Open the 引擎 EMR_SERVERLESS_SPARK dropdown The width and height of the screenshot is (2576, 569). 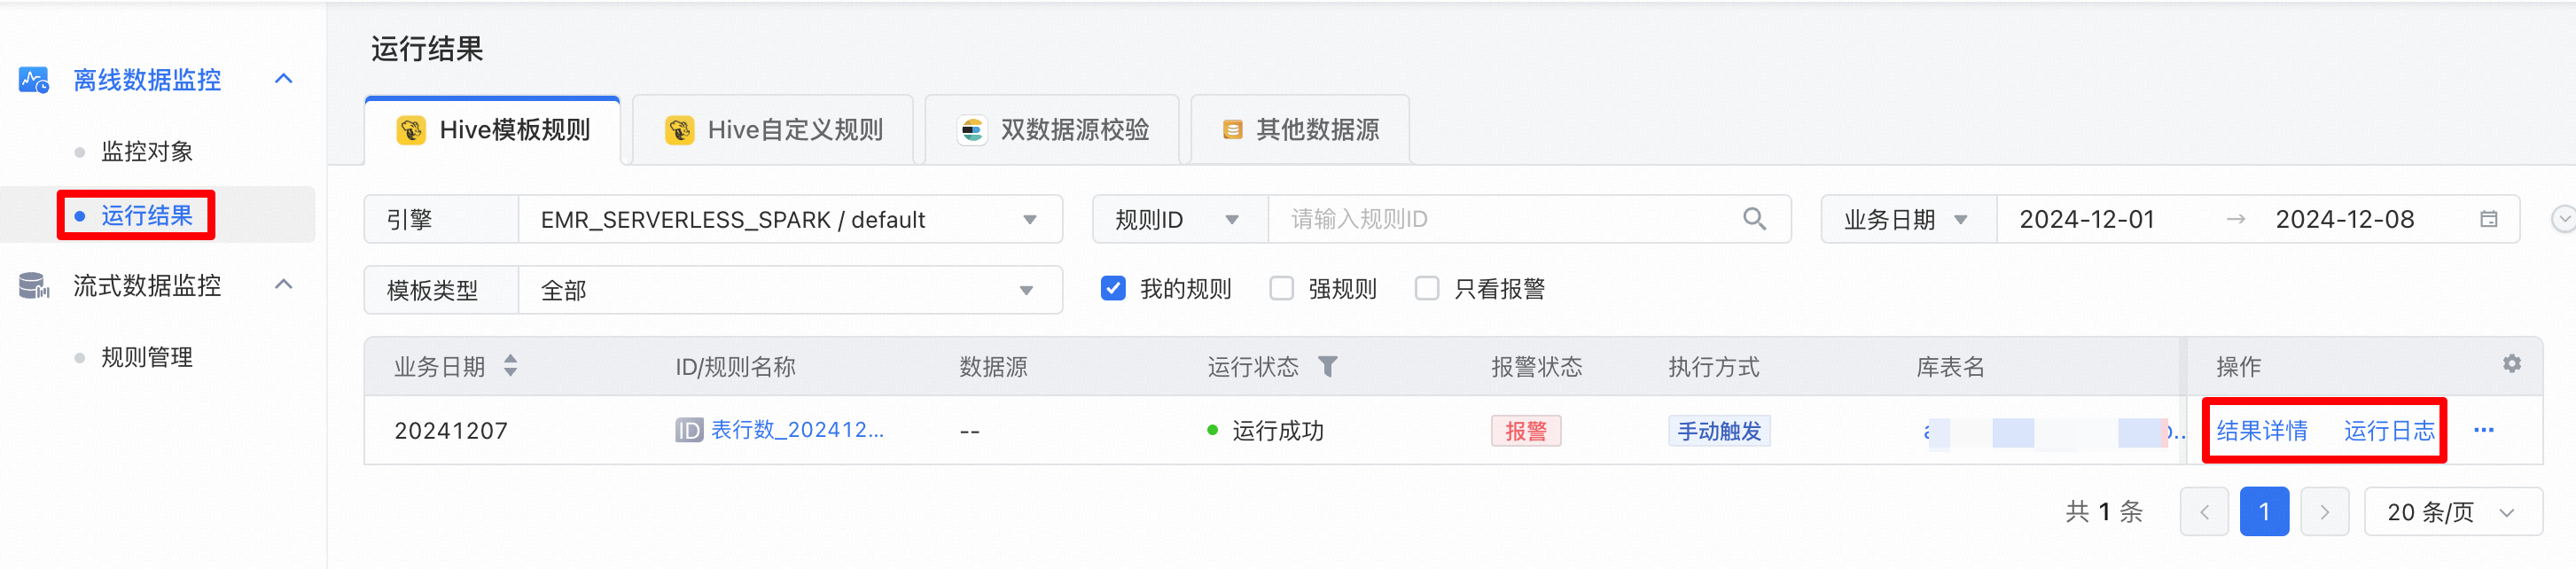789,219
